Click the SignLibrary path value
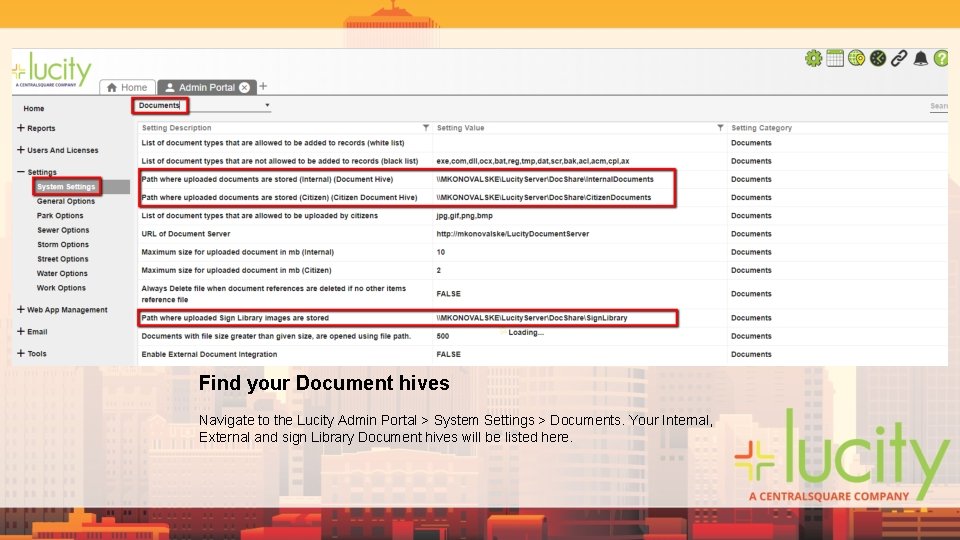Viewport: 960px width, 540px height. coord(532,318)
